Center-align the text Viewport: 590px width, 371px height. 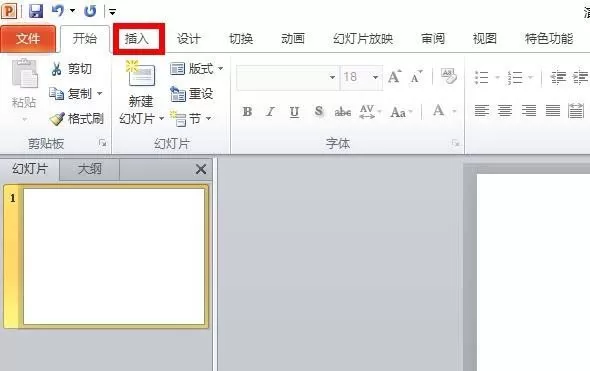click(x=505, y=111)
